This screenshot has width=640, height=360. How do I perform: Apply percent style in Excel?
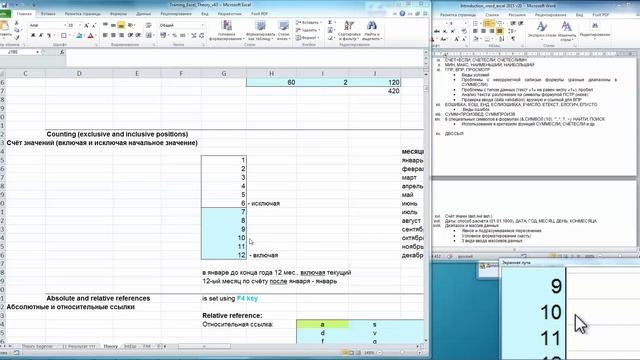coord(175,36)
